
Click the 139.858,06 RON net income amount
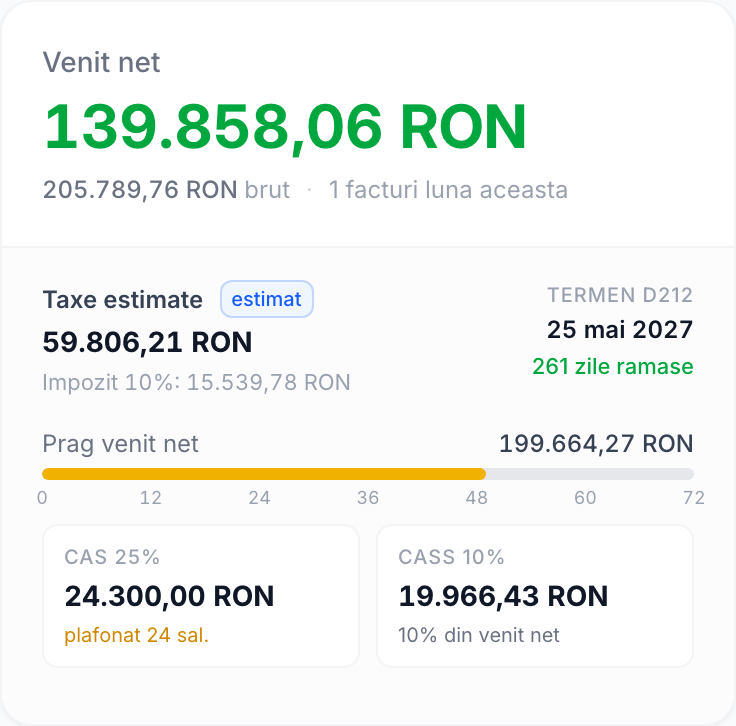(284, 127)
